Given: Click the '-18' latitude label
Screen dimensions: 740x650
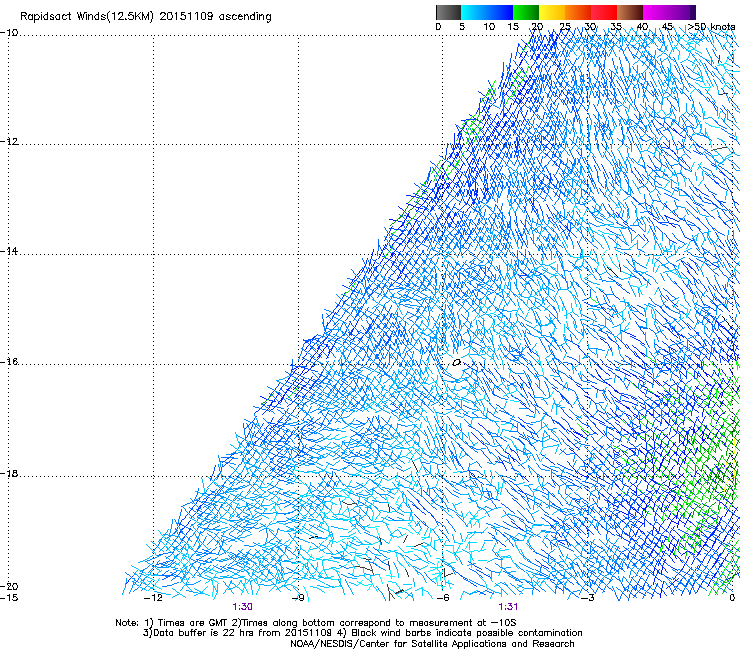Looking at the screenshot, I should click(9, 473).
